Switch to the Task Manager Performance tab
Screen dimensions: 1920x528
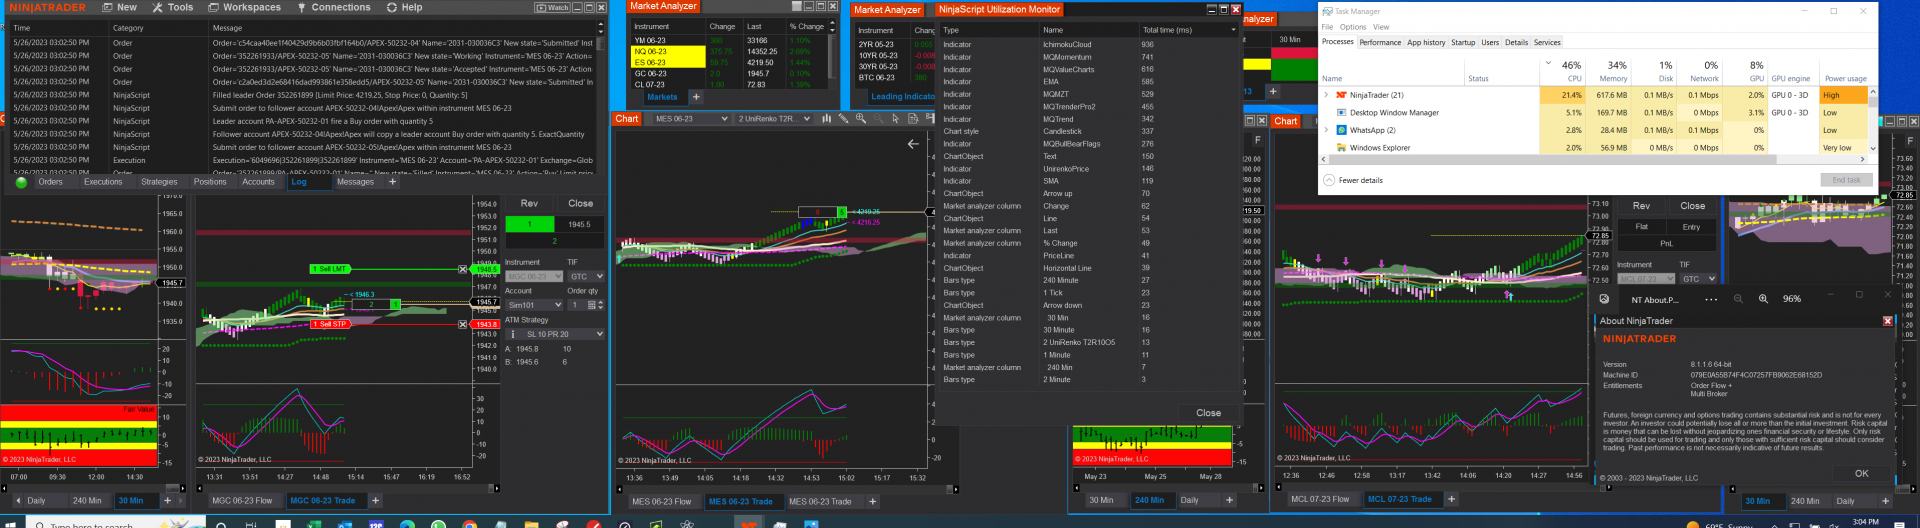point(1380,42)
